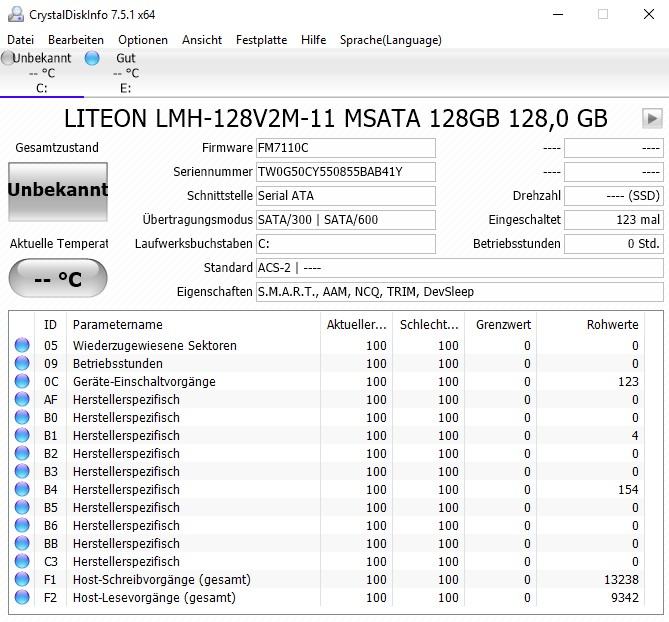669x622 pixels.
Task: Click the status orb of row 0C
Action: (x=22, y=381)
